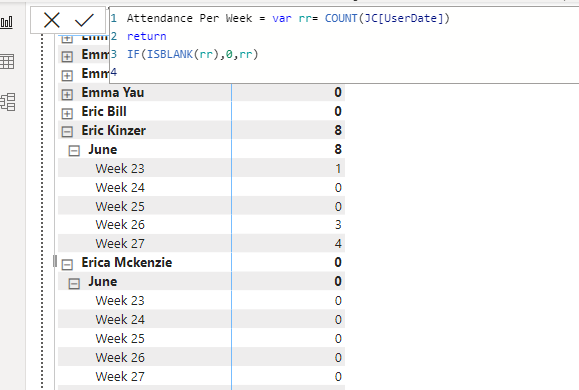The height and width of the screenshot is (390, 579).
Task: Select Week 26 under Erica Mckenzie
Action: pos(120,358)
